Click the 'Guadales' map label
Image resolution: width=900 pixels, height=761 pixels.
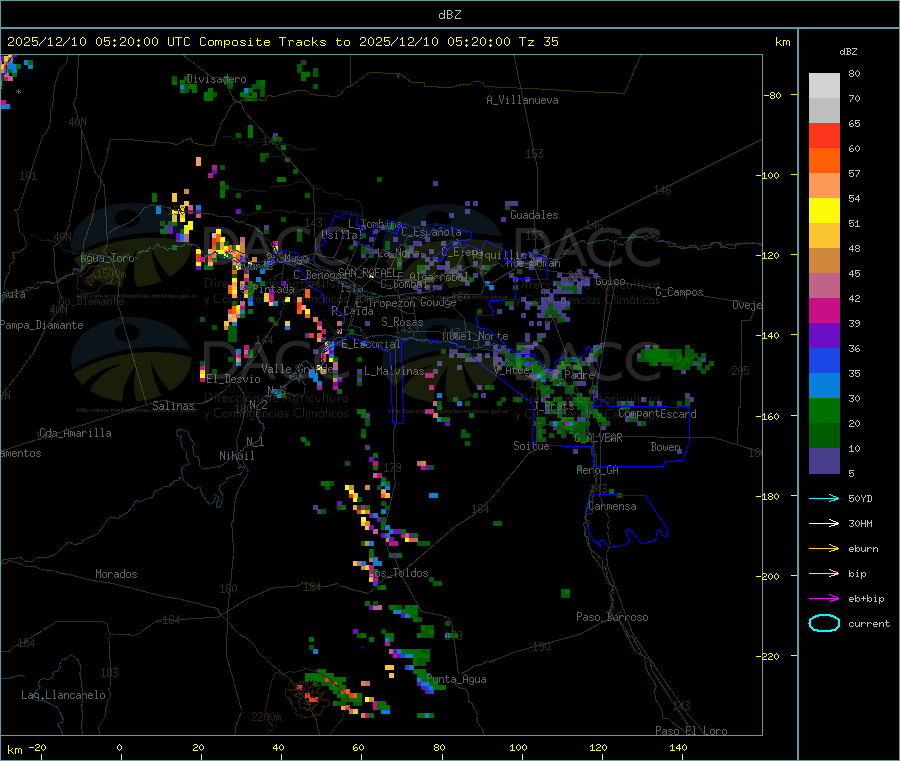tap(534, 215)
